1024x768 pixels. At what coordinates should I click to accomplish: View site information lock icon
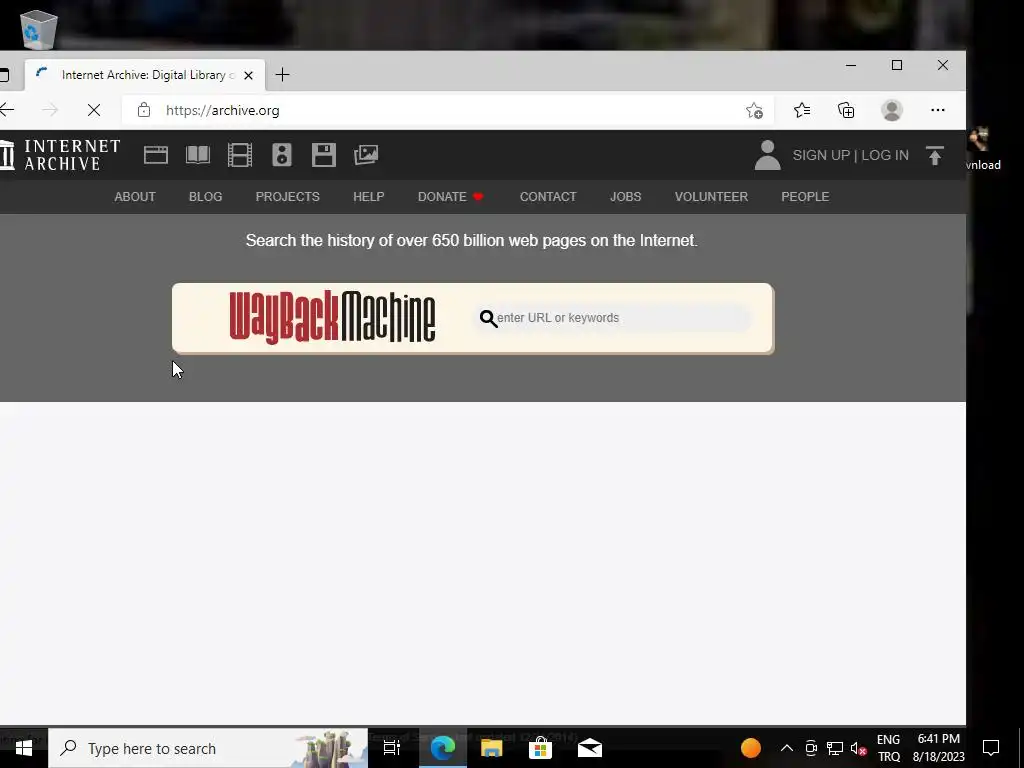point(144,110)
